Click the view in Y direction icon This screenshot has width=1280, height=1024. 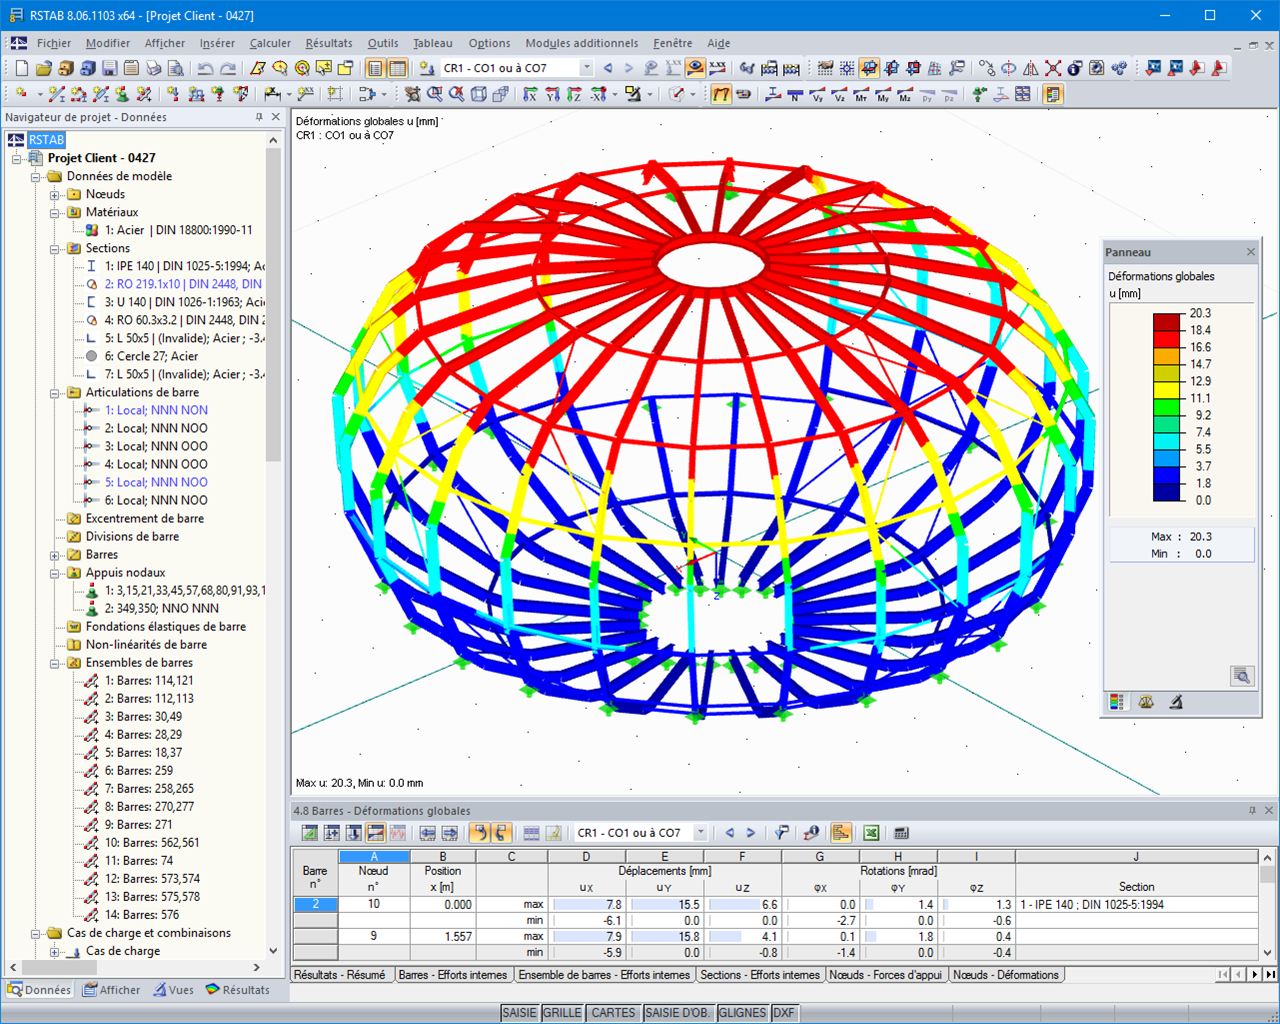click(x=552, y=94)
